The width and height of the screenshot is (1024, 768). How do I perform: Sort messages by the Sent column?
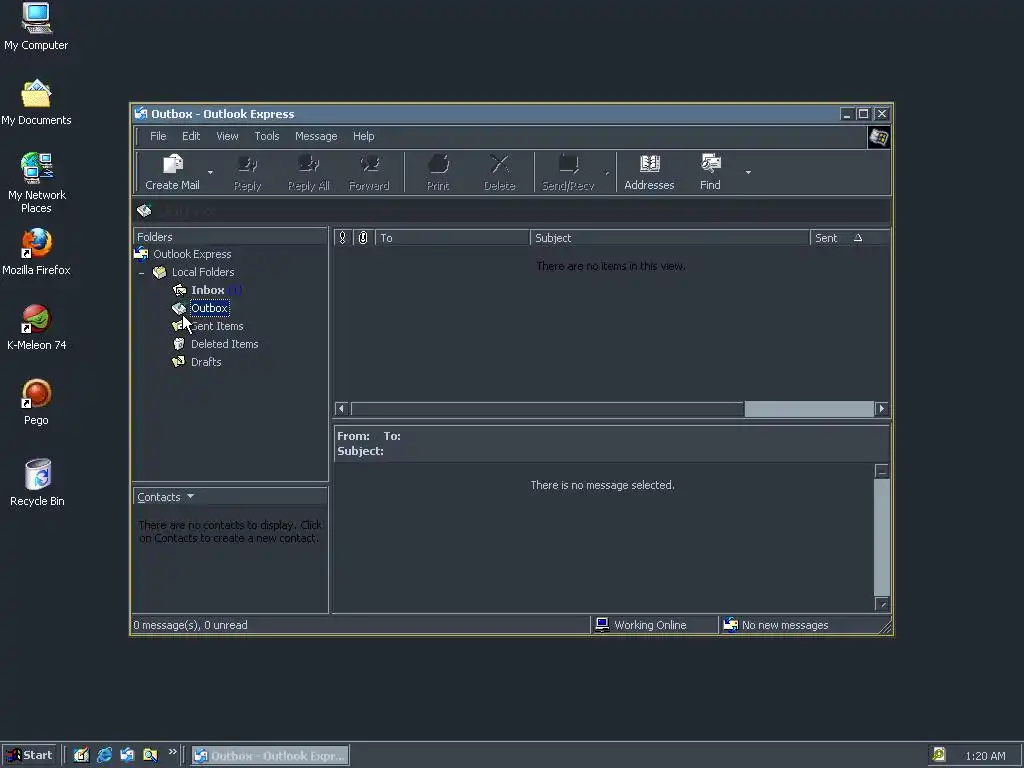click(850, 238)
